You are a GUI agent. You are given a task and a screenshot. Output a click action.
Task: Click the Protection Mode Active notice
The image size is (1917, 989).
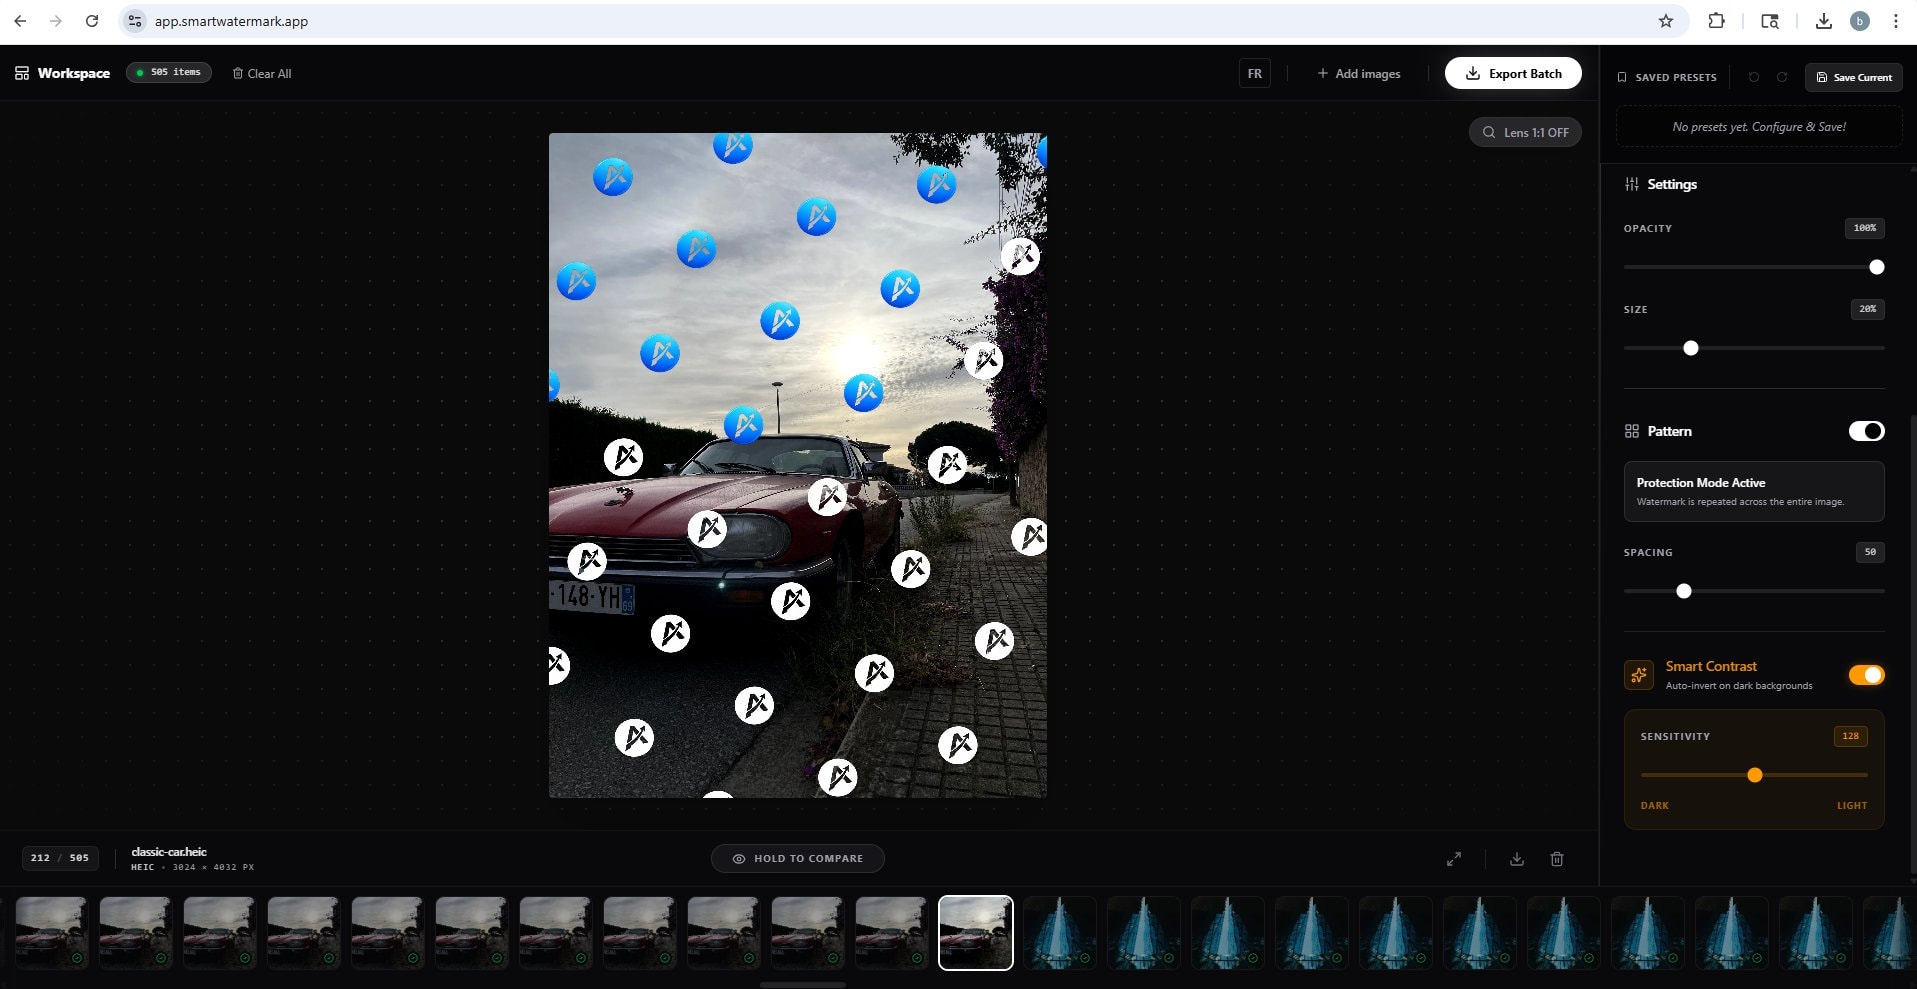coord(1754,491)
